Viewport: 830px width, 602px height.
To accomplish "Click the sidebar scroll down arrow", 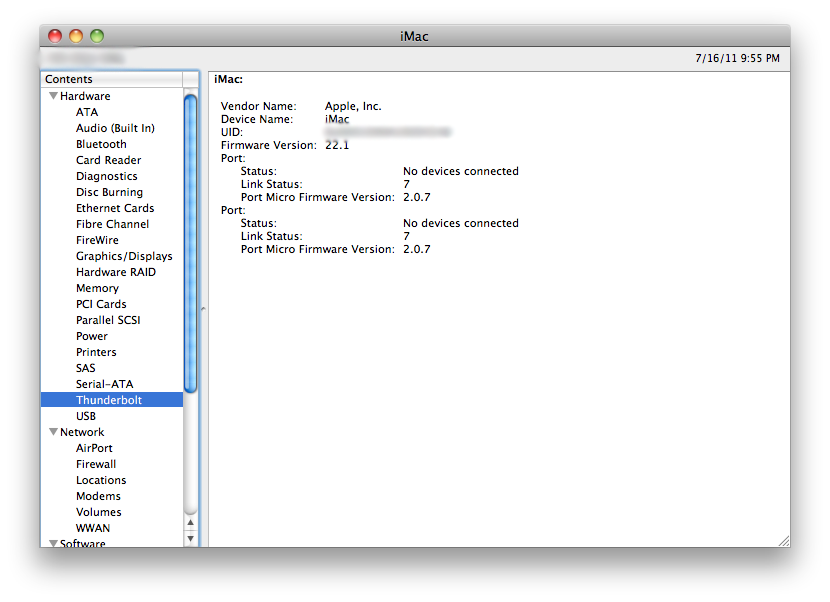I will pyautogui.click(x=191, y=538).
